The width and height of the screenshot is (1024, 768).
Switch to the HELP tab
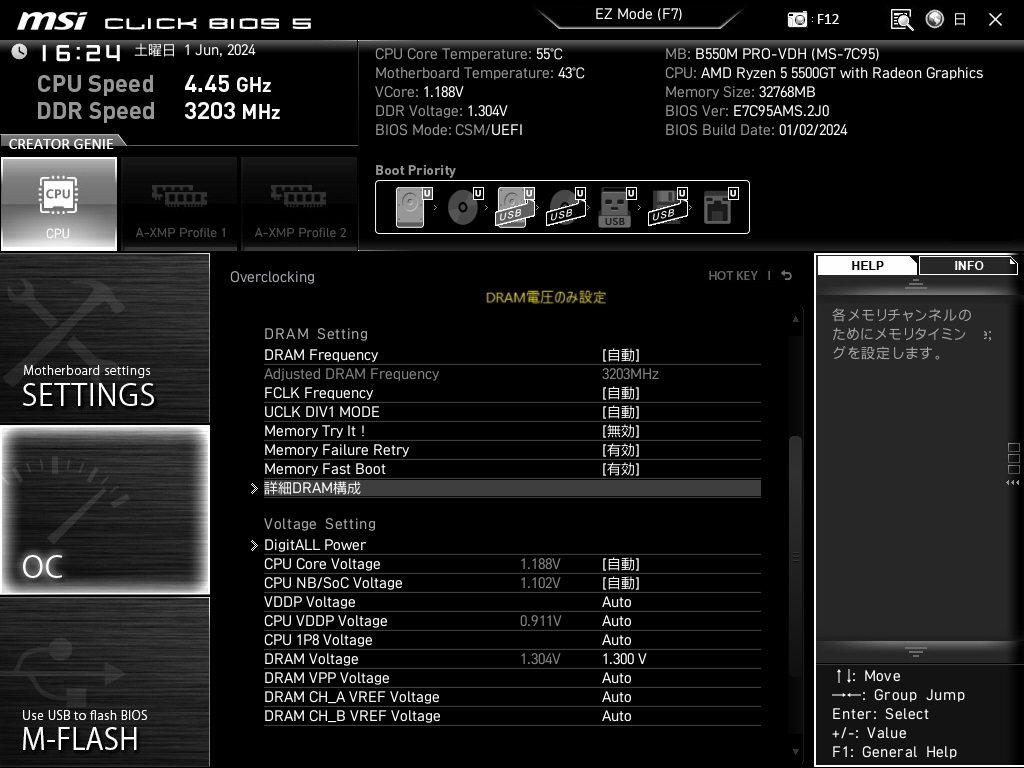point(867,265)
